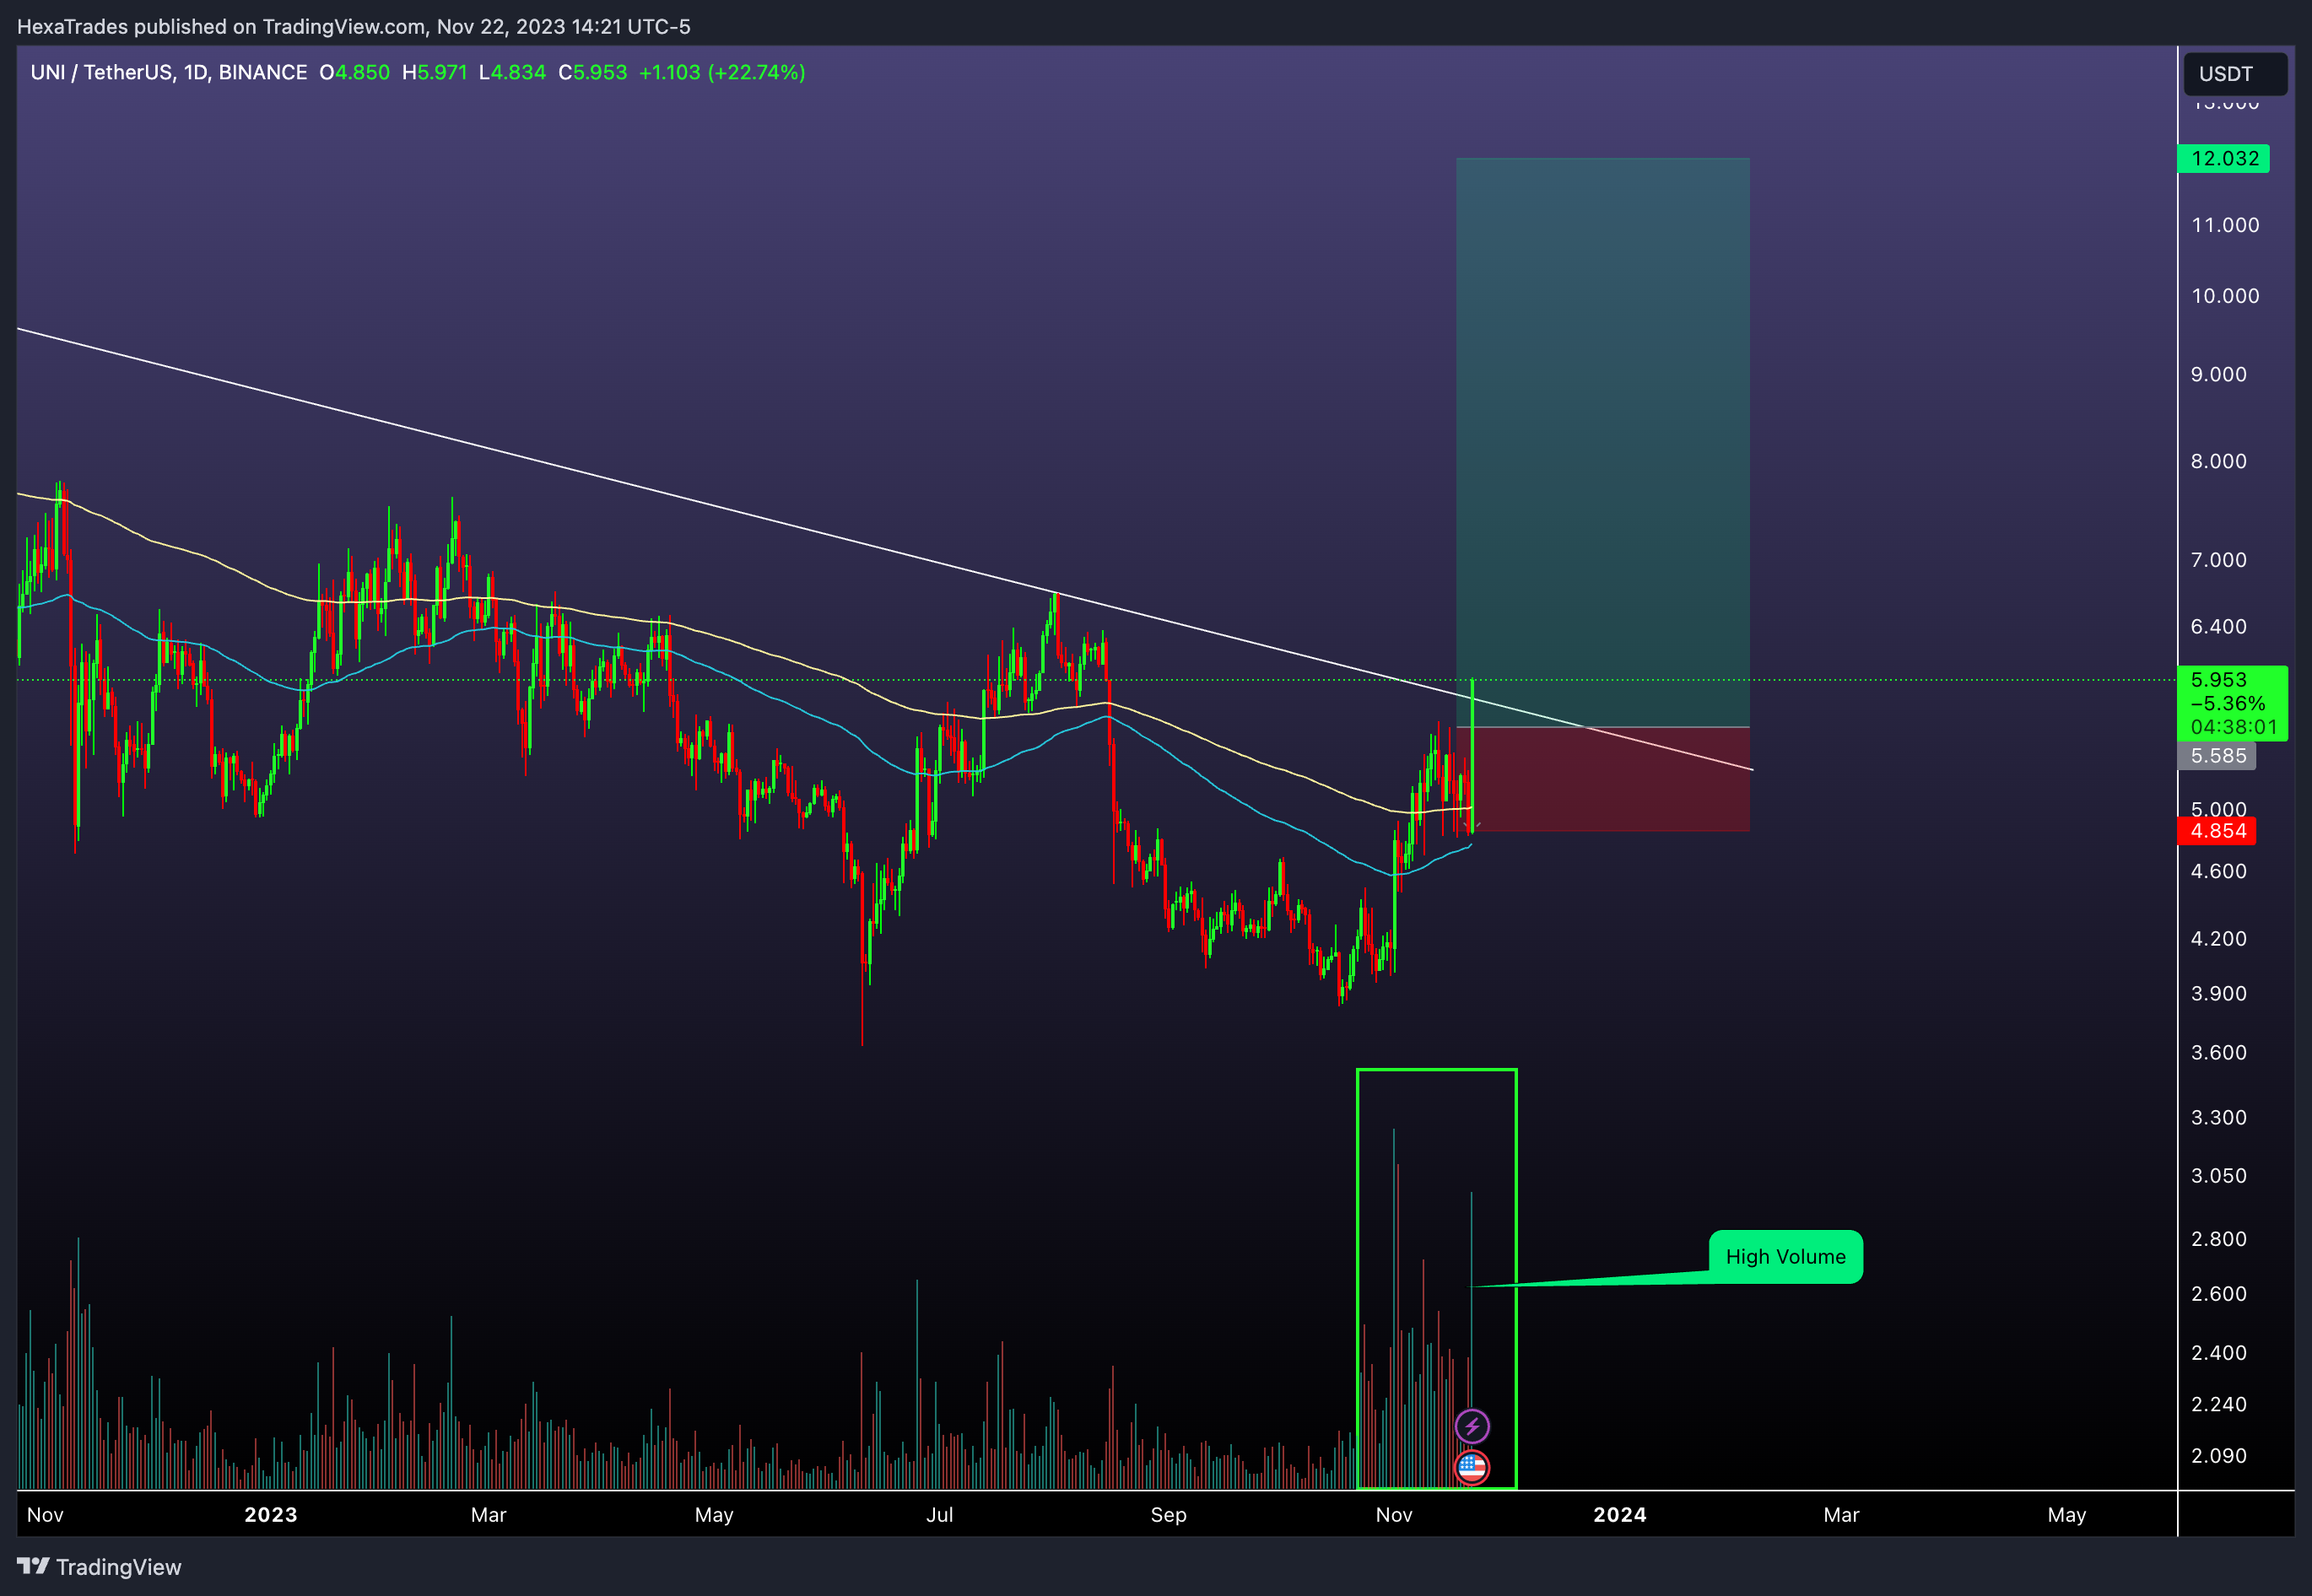The image size is (2312, 1596).
Task: Click the purple lightning bolt event icon
Action: [x=1471, y=1426]
